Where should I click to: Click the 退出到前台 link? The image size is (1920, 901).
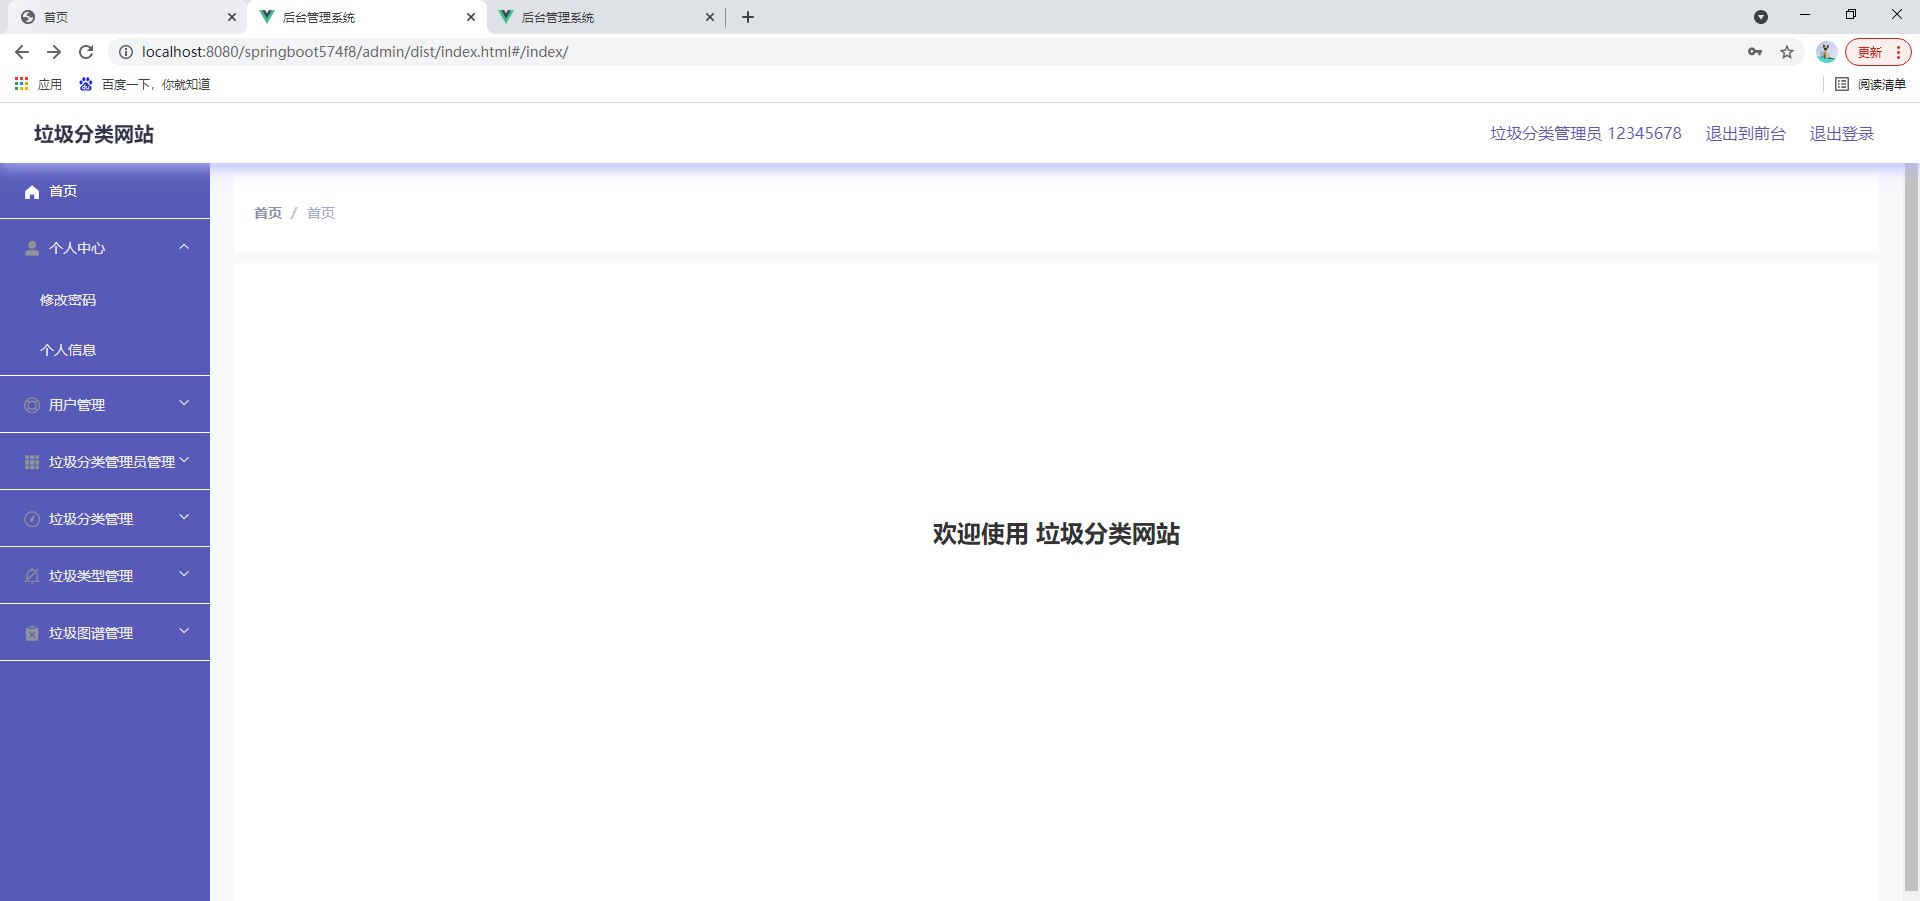pos(1745,133)
